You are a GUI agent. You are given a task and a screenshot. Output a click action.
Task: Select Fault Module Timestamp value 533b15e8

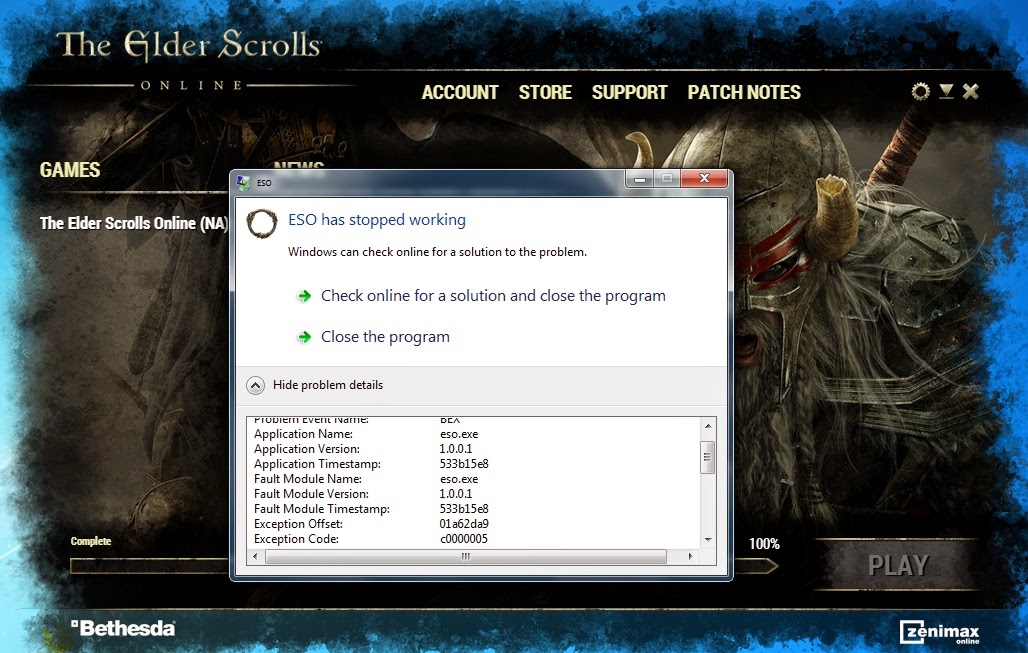point(464,509)
